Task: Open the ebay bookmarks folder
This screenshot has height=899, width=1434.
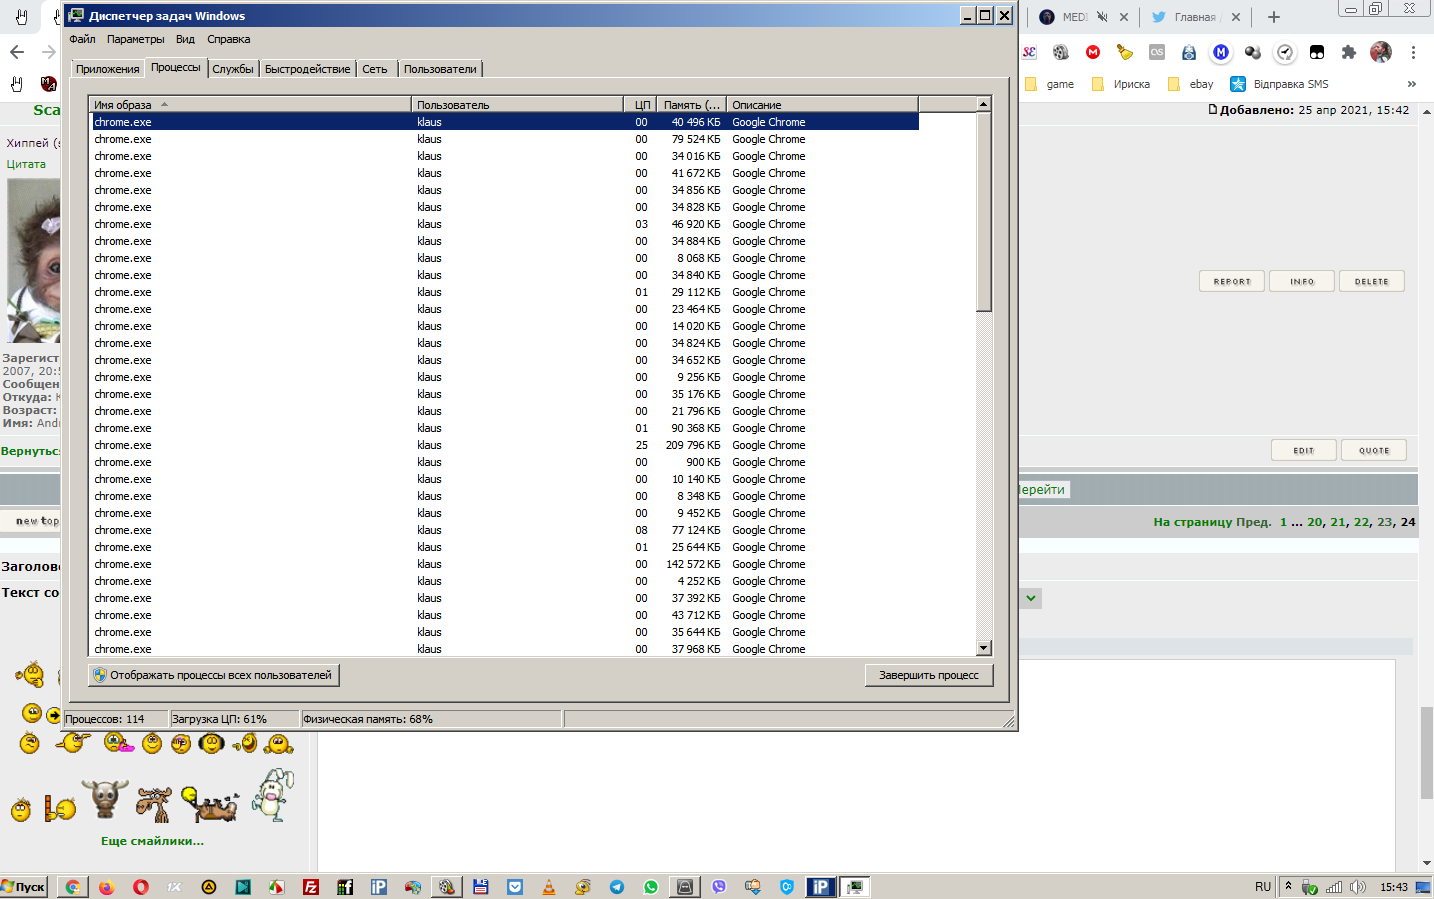Action: (x=1191, y=84)
